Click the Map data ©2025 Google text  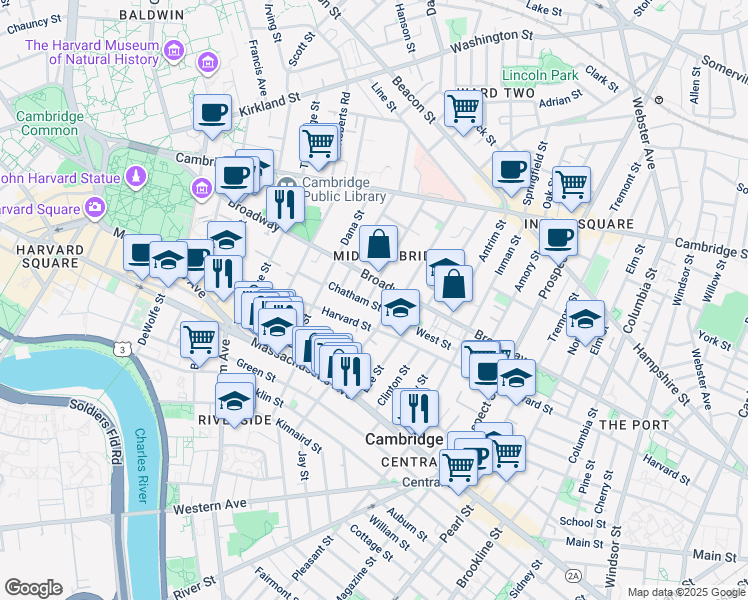pyautogui.click(x=671, y=592)
